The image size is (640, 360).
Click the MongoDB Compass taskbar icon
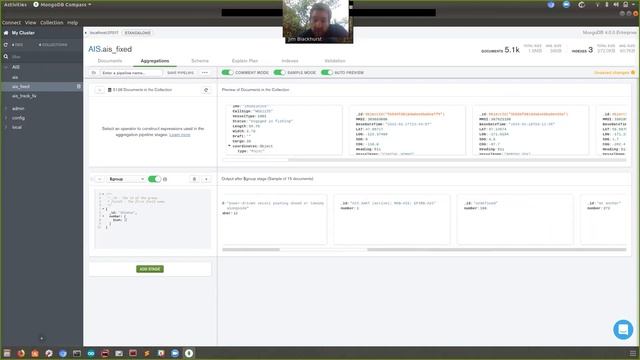189,353
